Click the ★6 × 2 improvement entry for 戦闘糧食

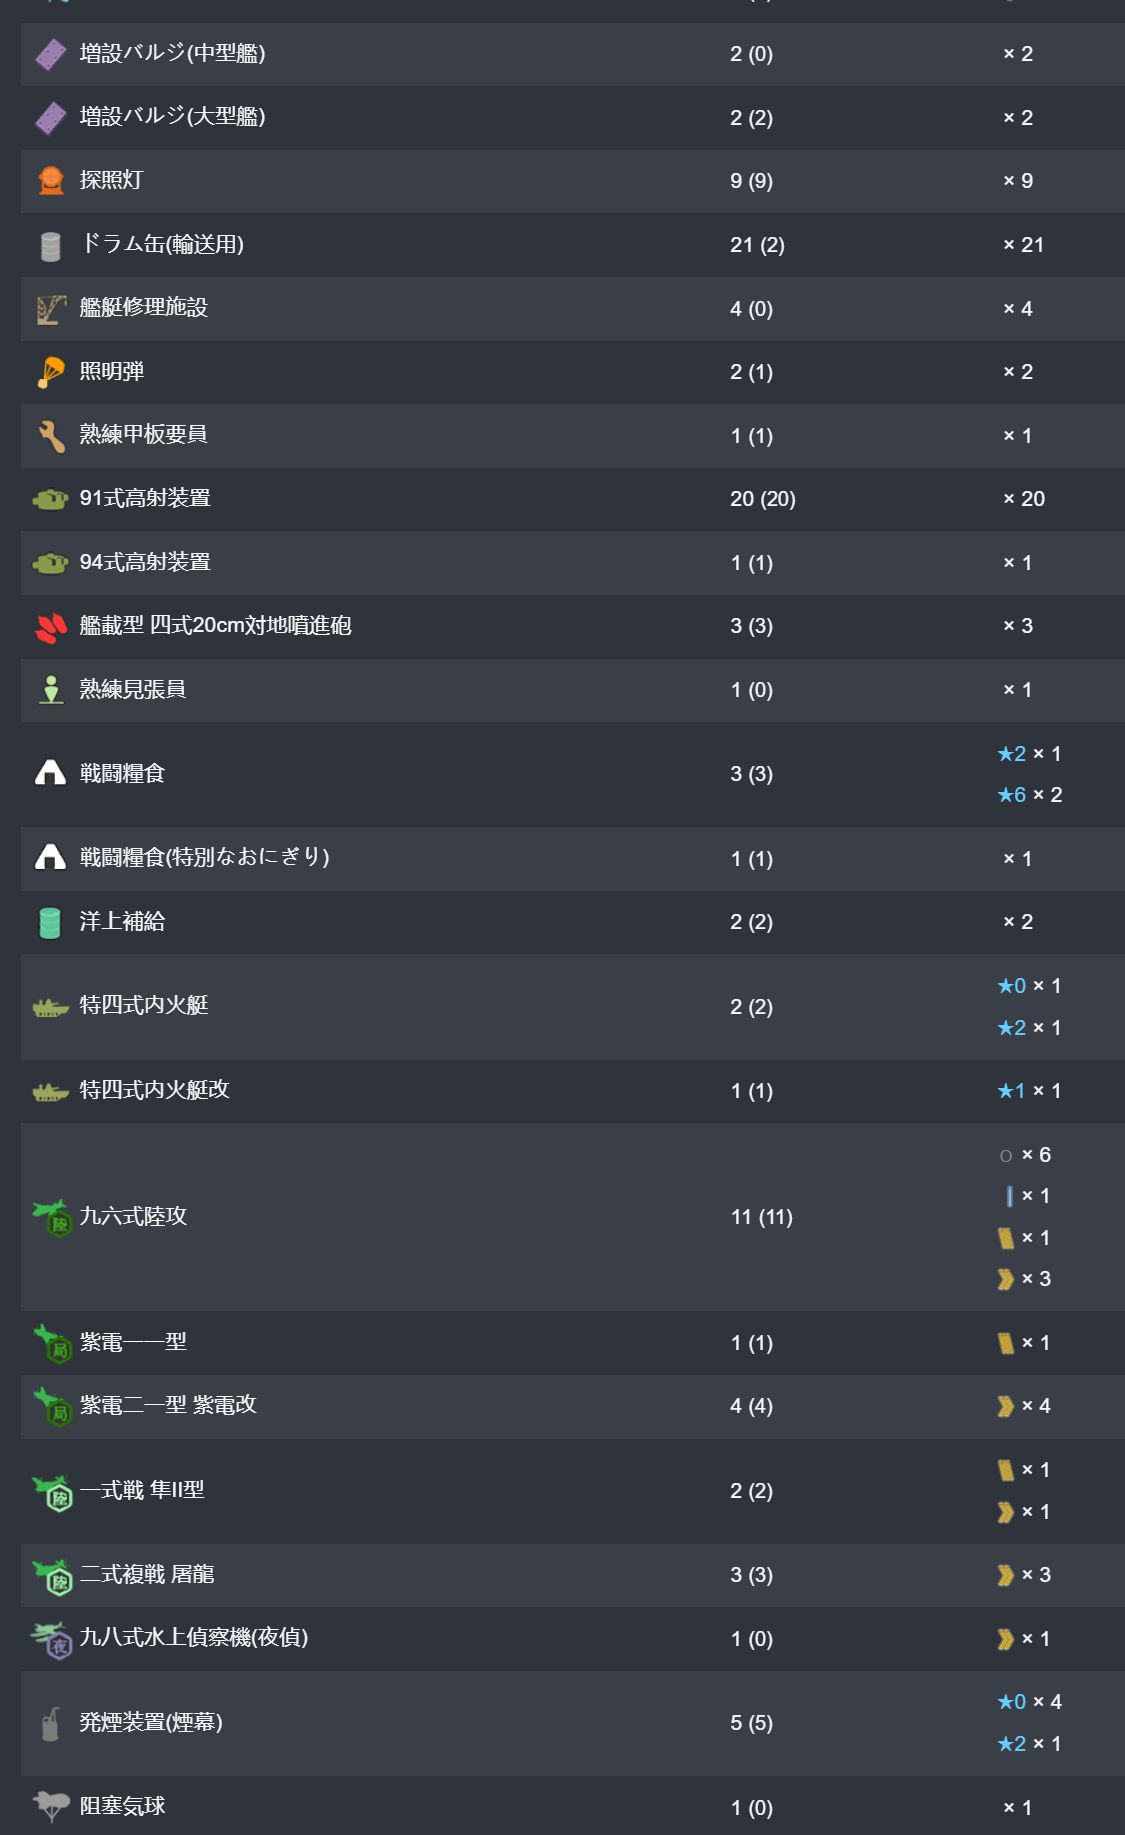(x=1029, y=795)
